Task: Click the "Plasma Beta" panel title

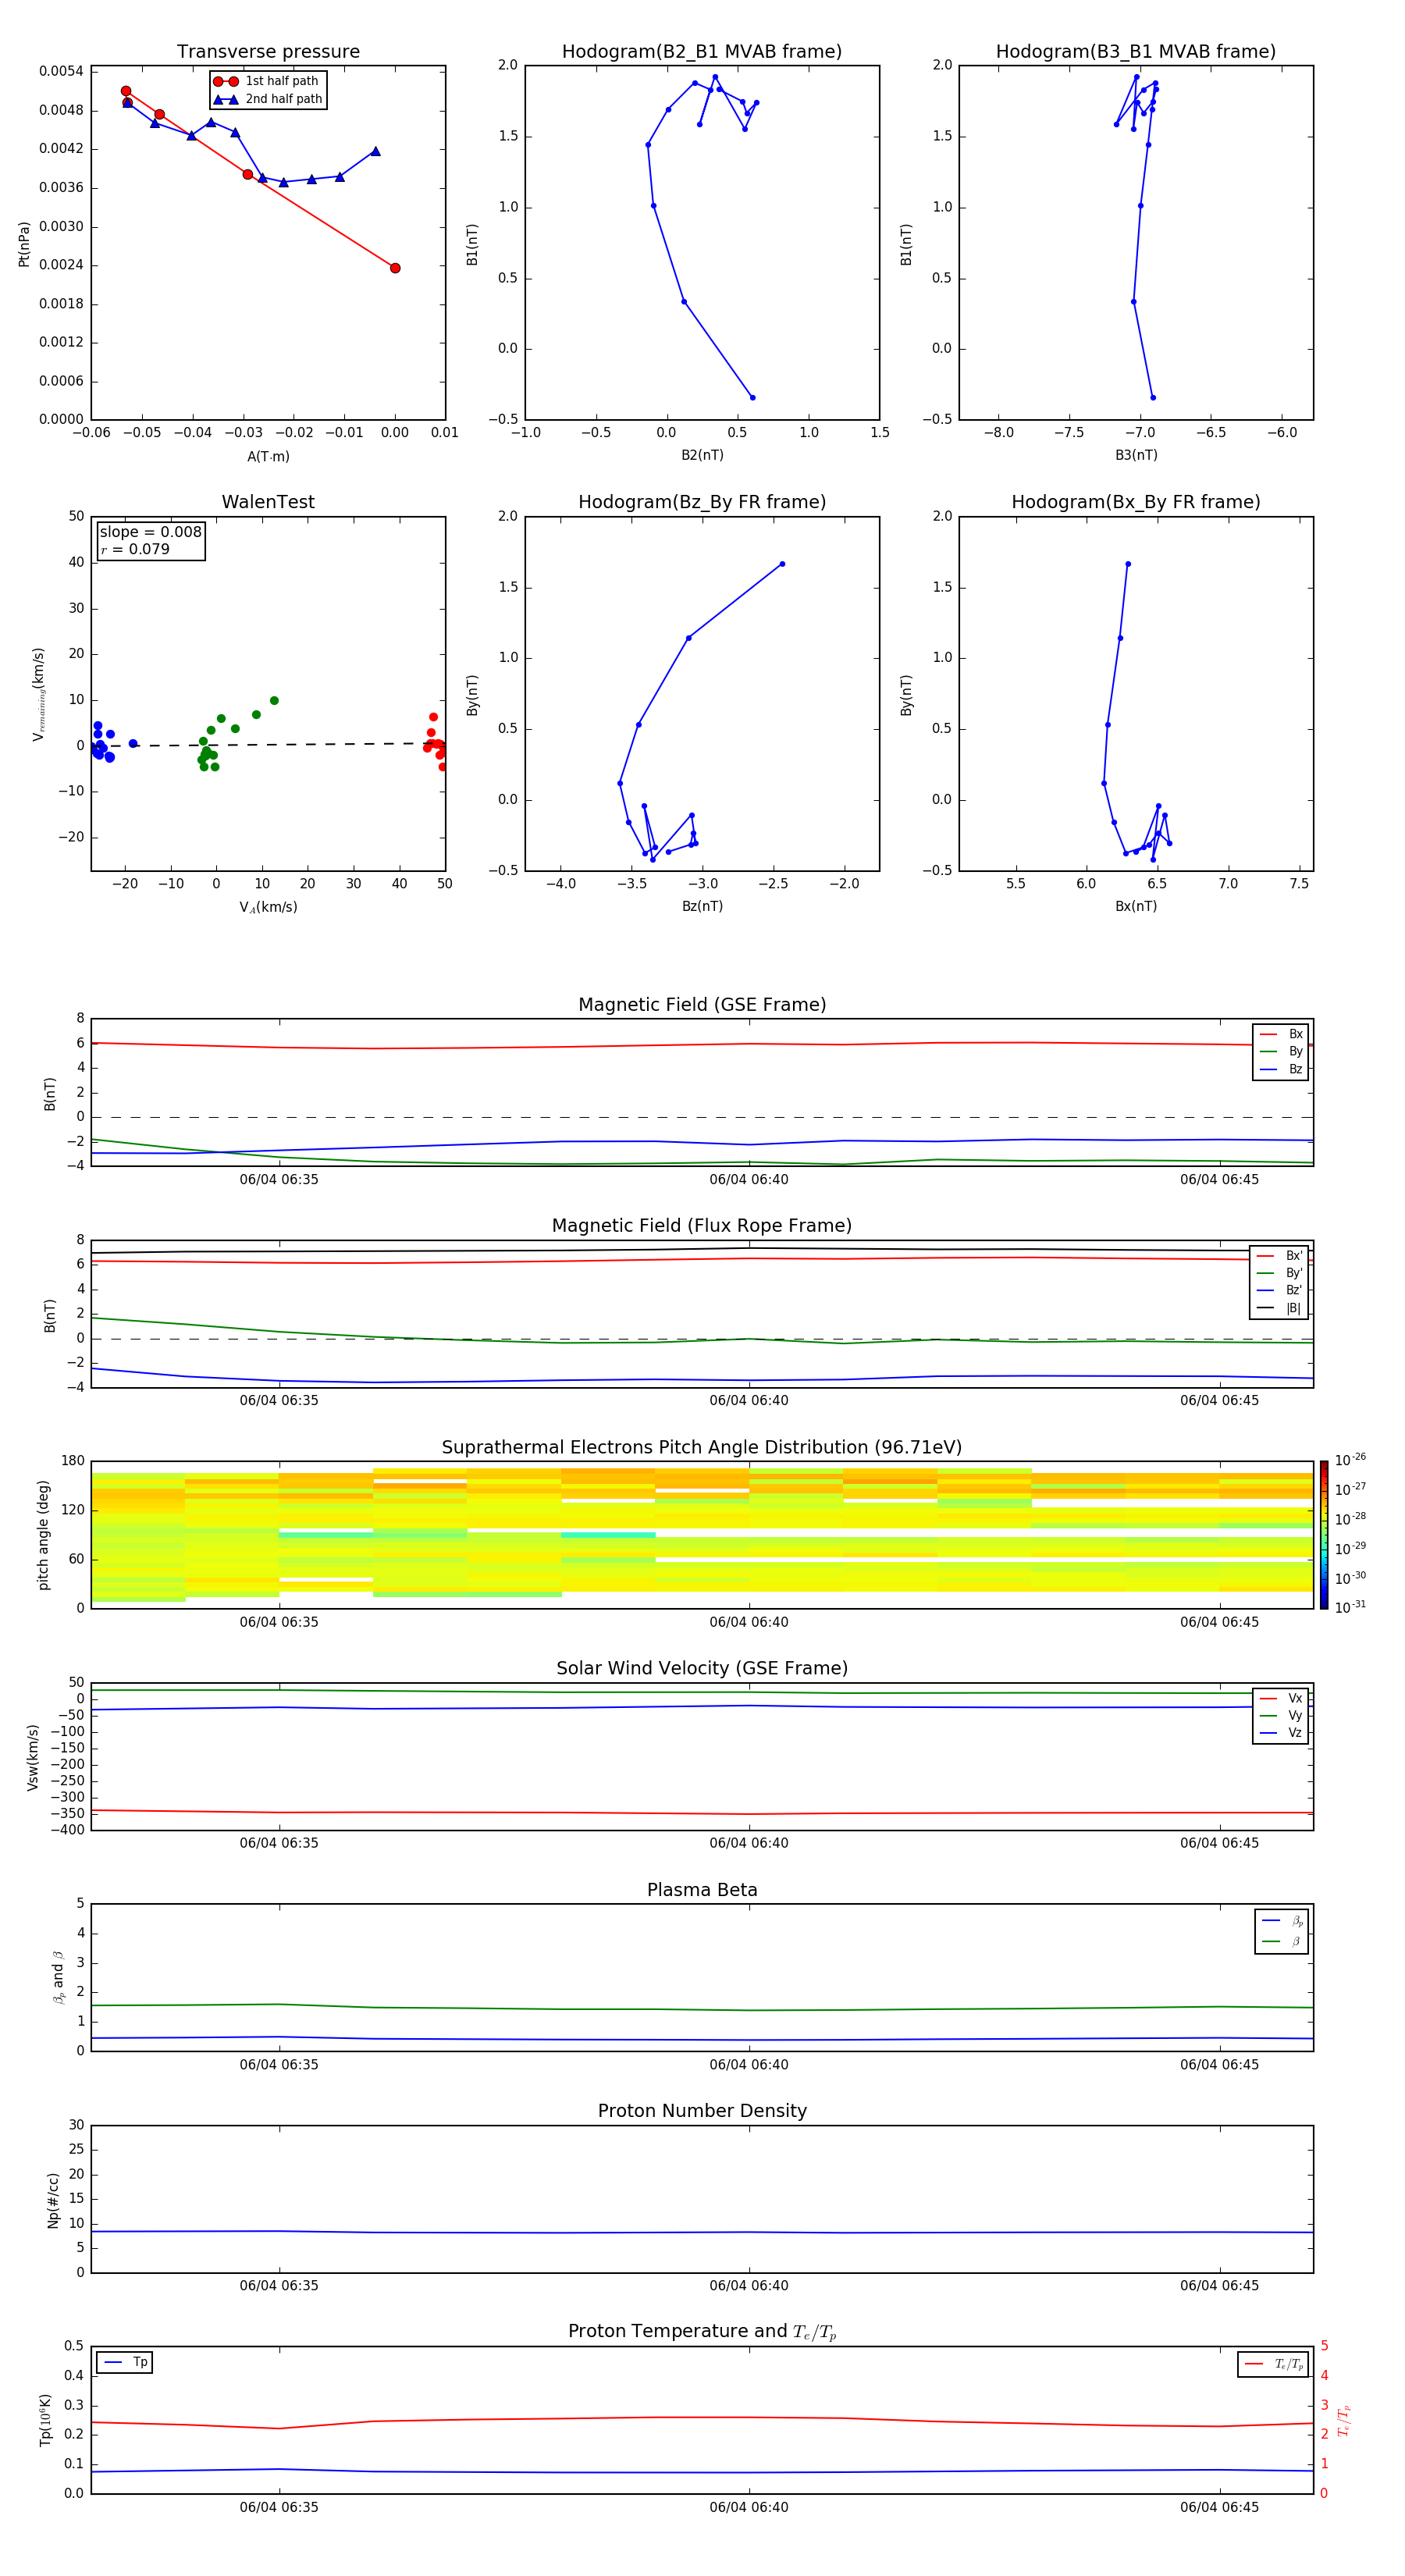Action: coord(702,1890)
